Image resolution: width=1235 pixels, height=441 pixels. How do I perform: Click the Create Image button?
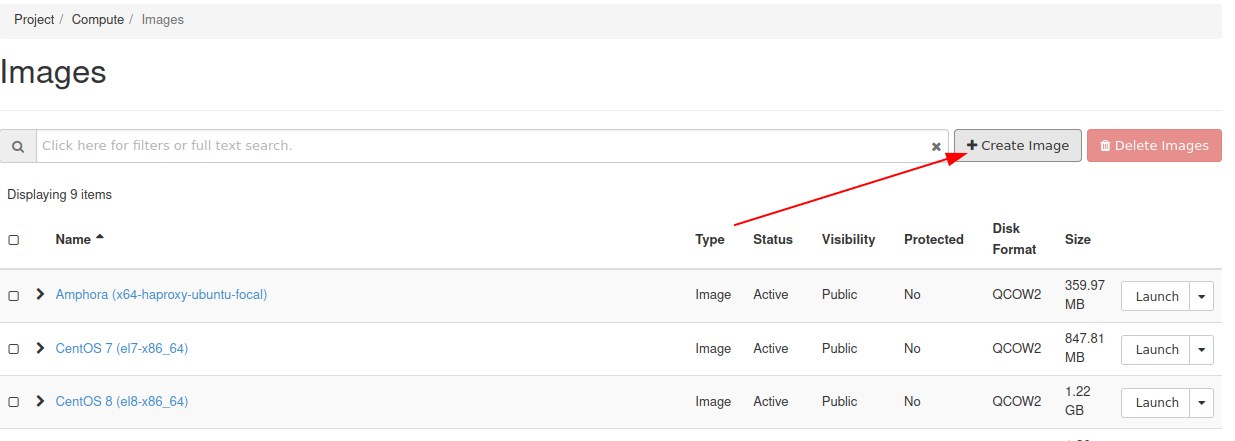1017,145
